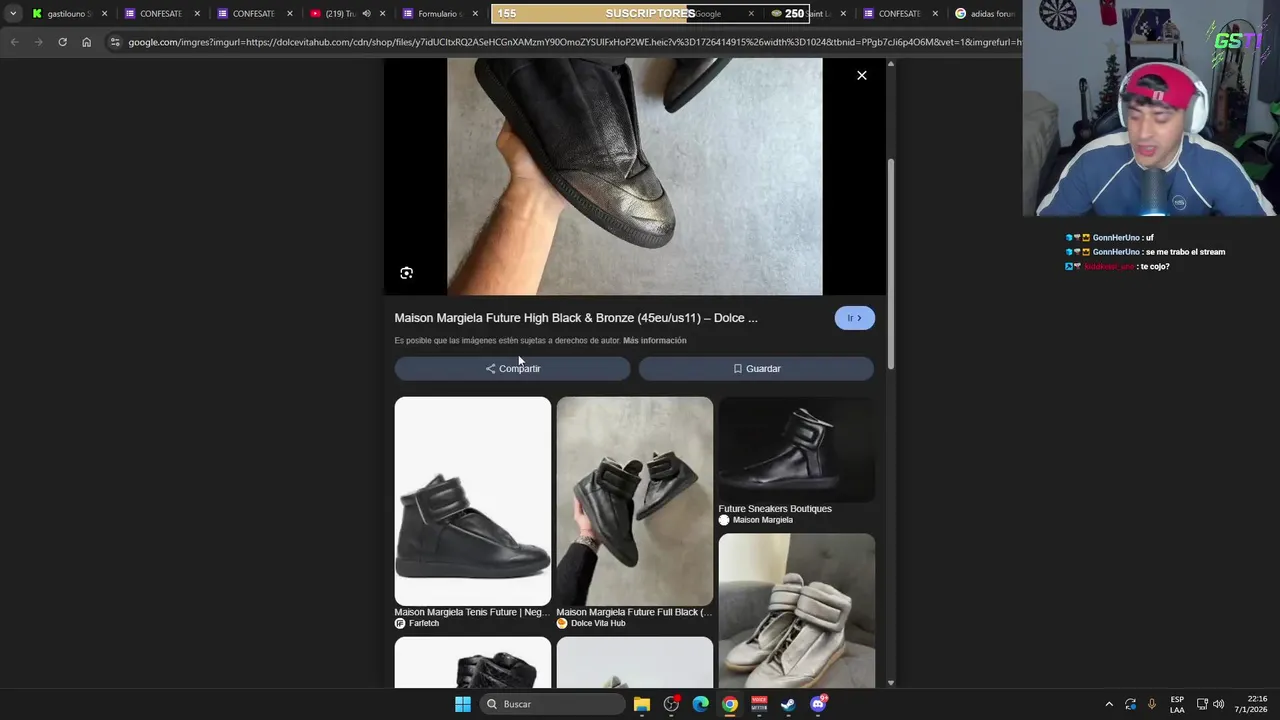Open the grey suede sneakers thumbnail
The image size is (1280, 720).
click(x=796, y=610)
